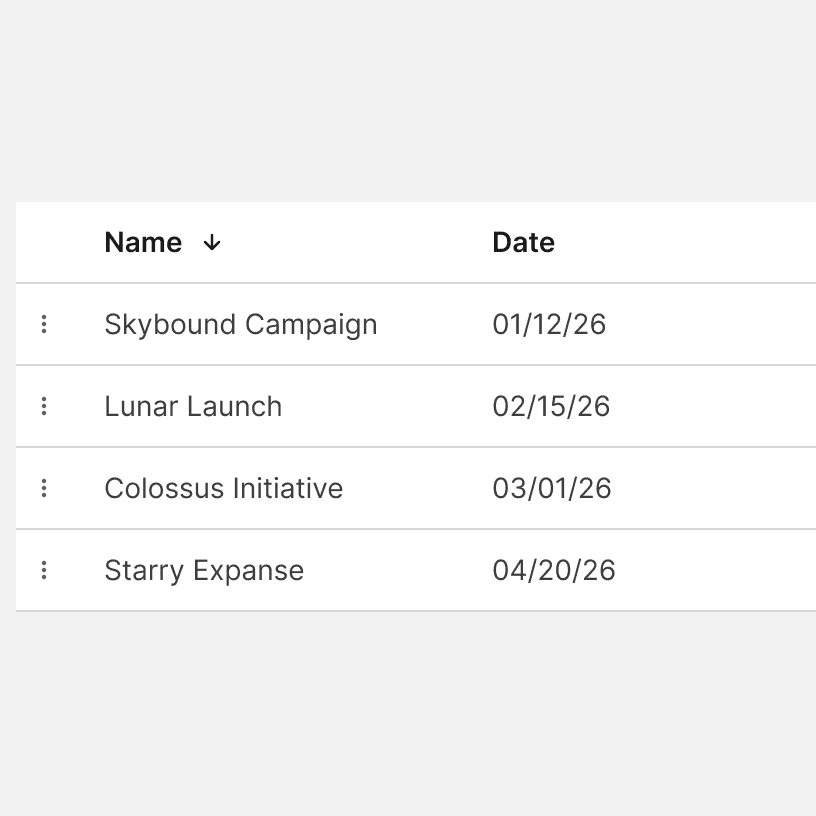This screenshot has width=816, height=816.
Task: Select the 04/20/26 date value
Action: [x=554, y=570]
